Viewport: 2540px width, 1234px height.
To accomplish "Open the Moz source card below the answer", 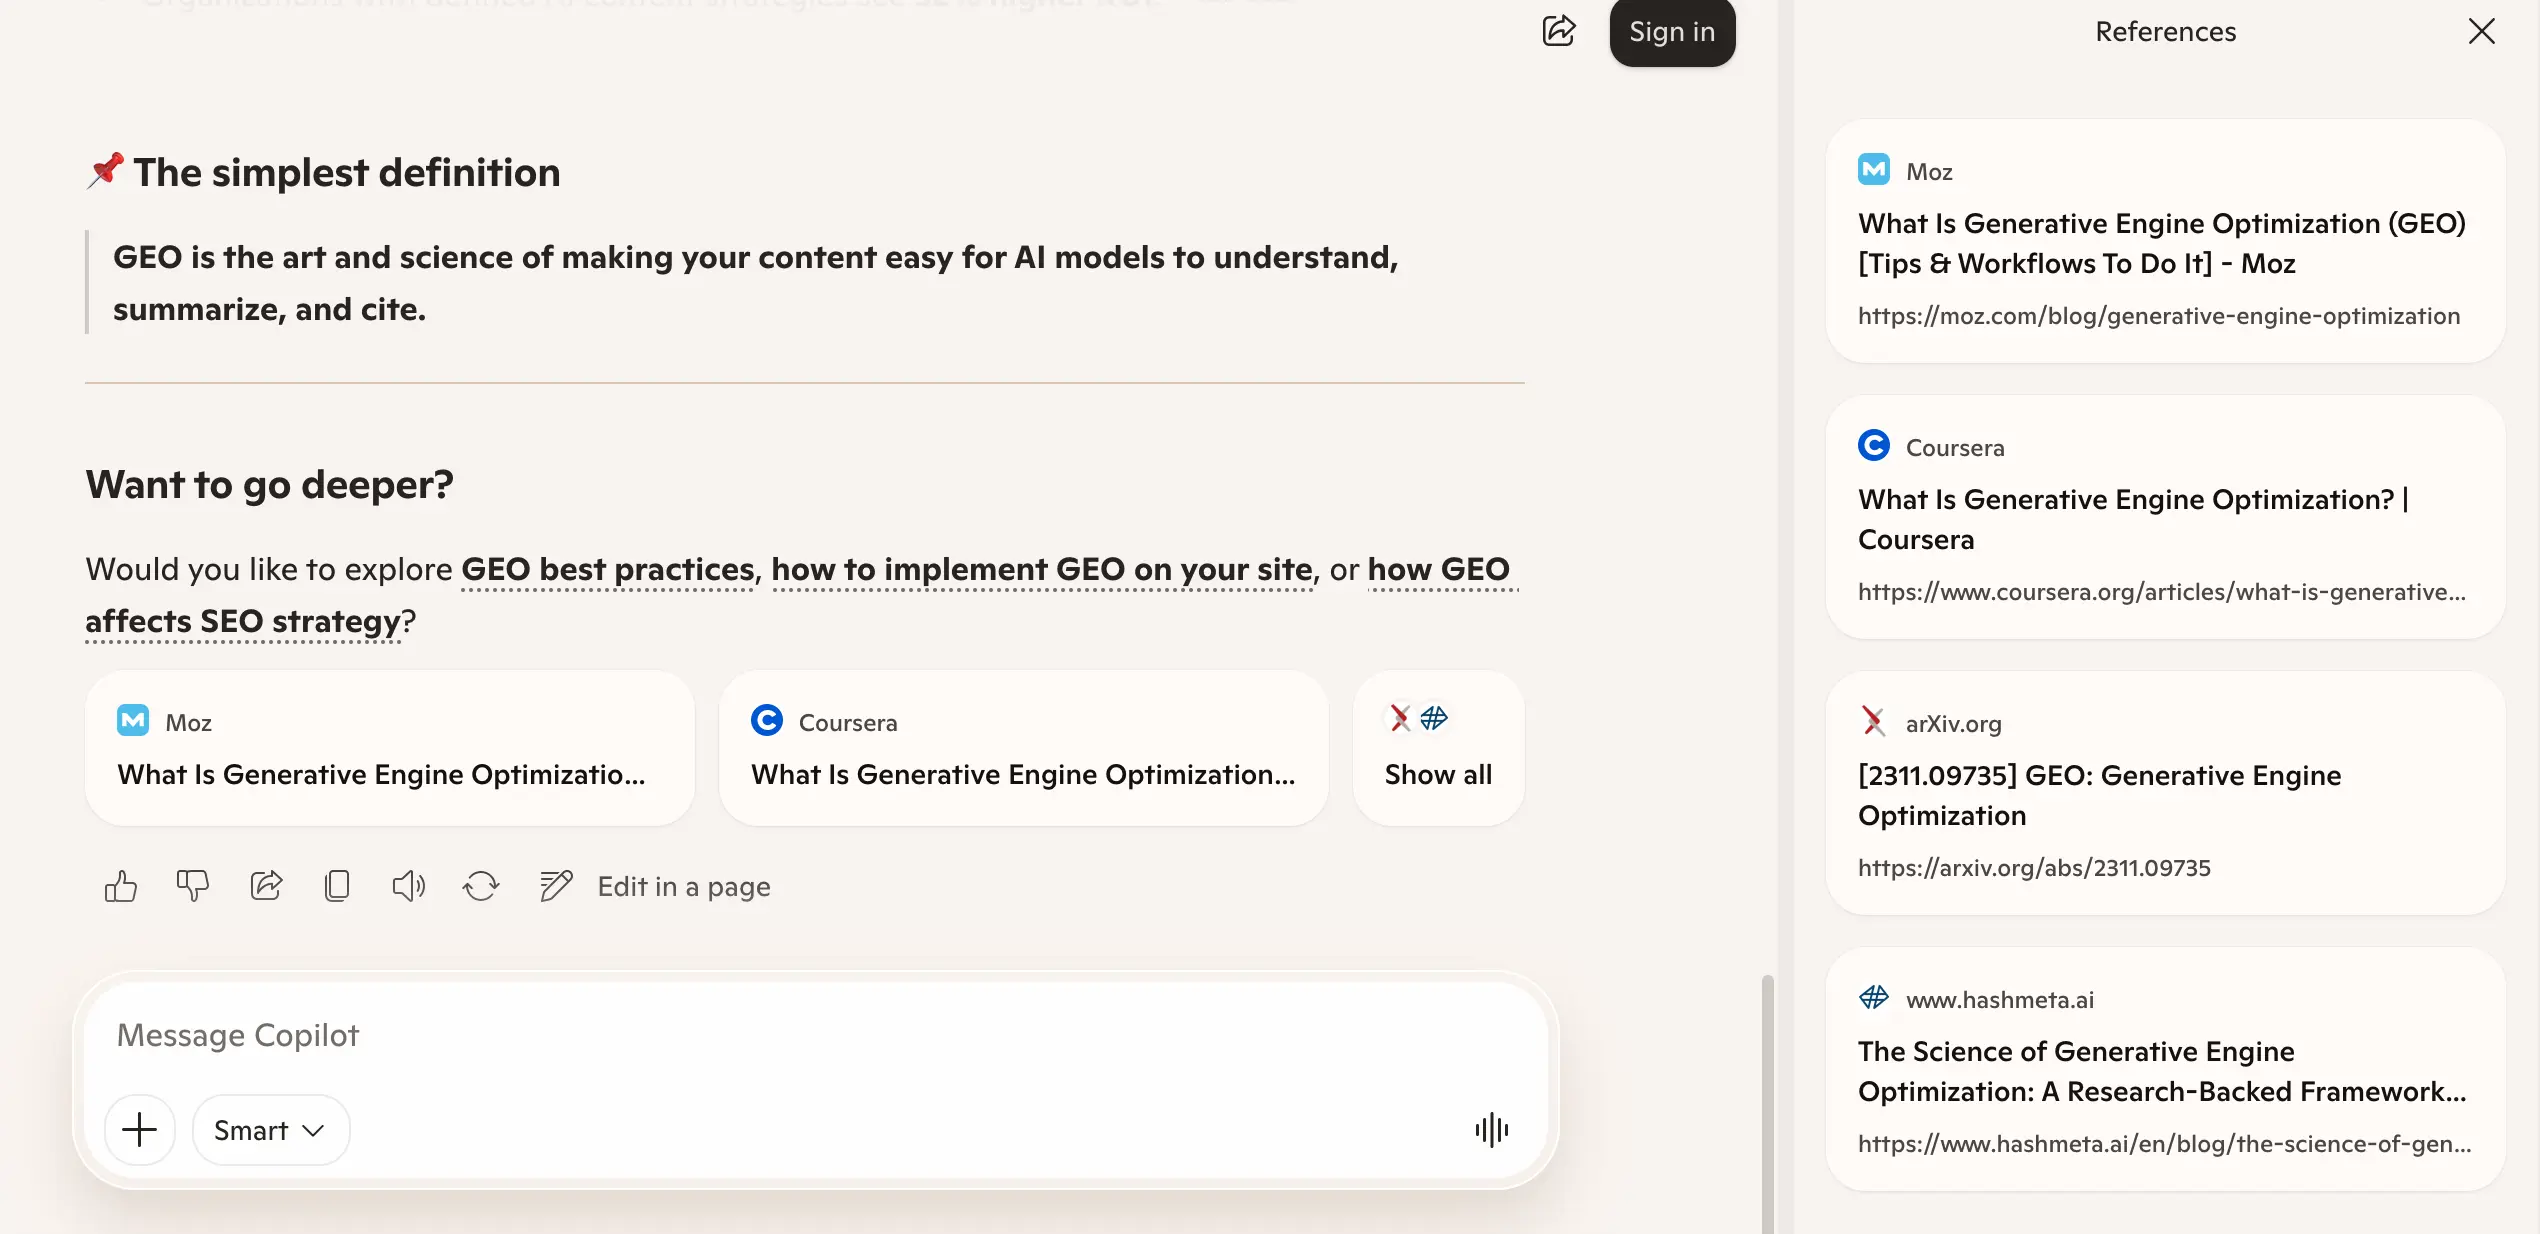I will pos(390,748).
